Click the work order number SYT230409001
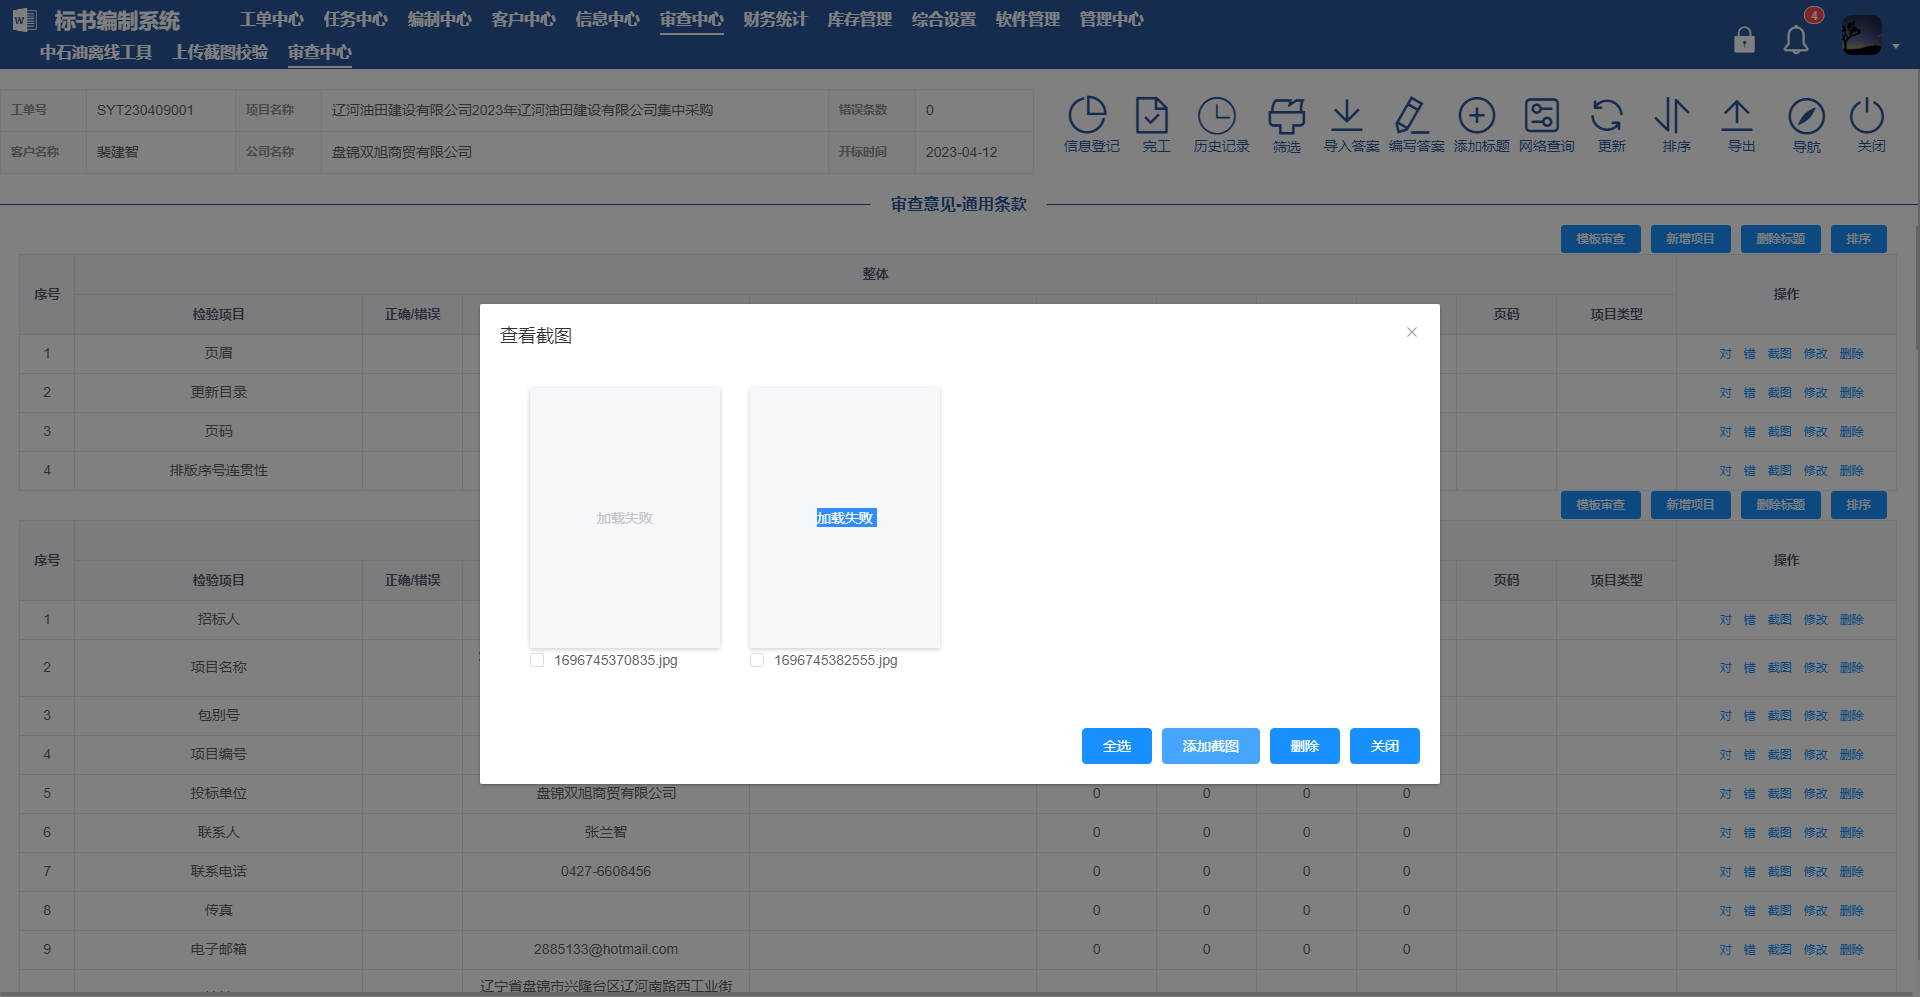The width and height of the screenshot is (1920, 997). (x=145, y=110)
